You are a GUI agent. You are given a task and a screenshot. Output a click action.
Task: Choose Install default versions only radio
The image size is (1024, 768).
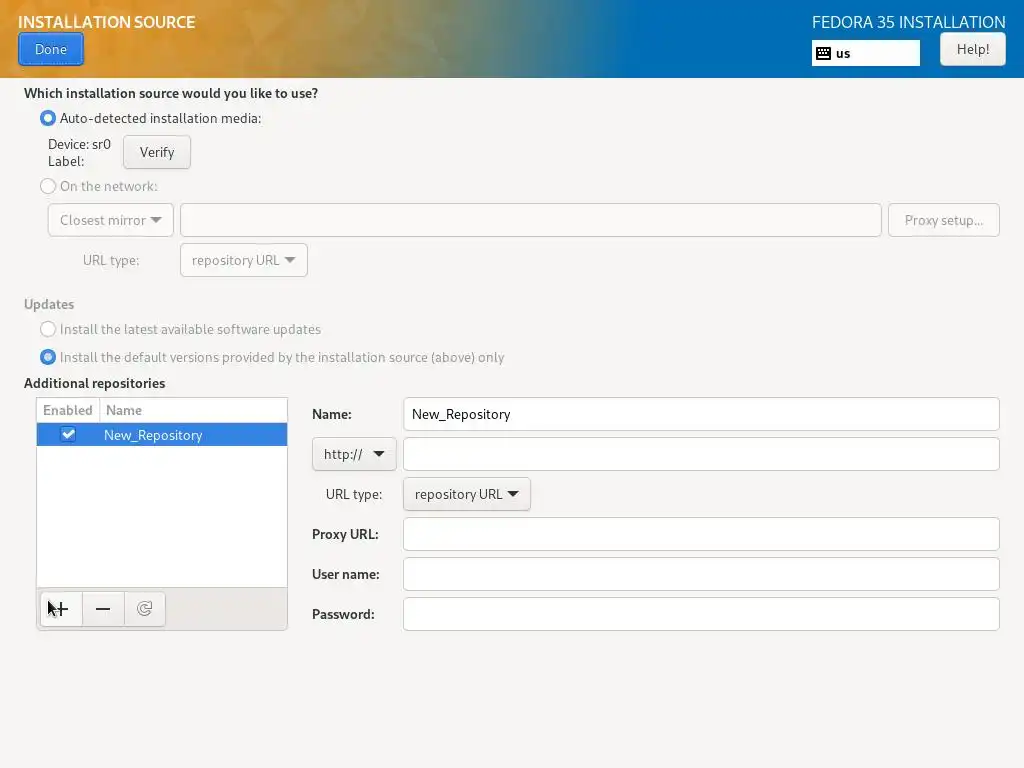click(x=48, y=357)
